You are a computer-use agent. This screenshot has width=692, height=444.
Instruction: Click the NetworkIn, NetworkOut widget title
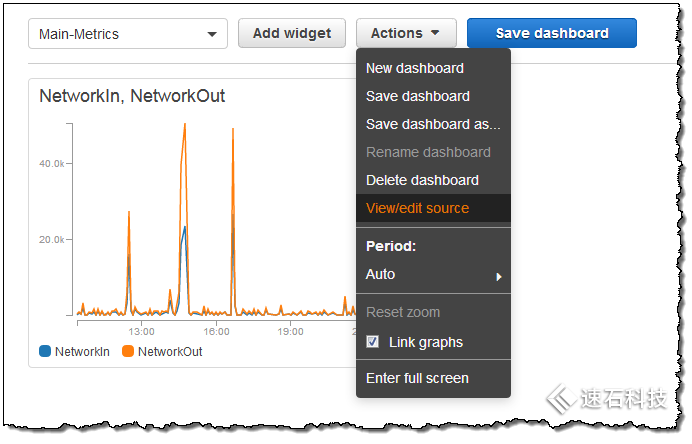pyautogui.click(x=132, y=96)
